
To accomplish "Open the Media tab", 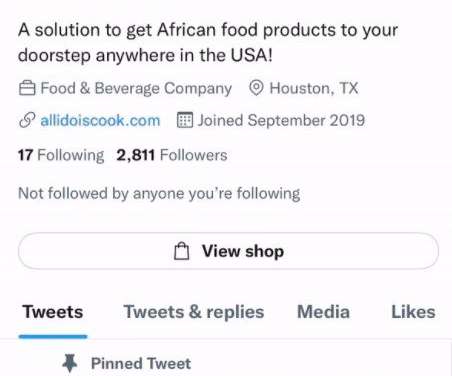I will (x=323, y=312).
